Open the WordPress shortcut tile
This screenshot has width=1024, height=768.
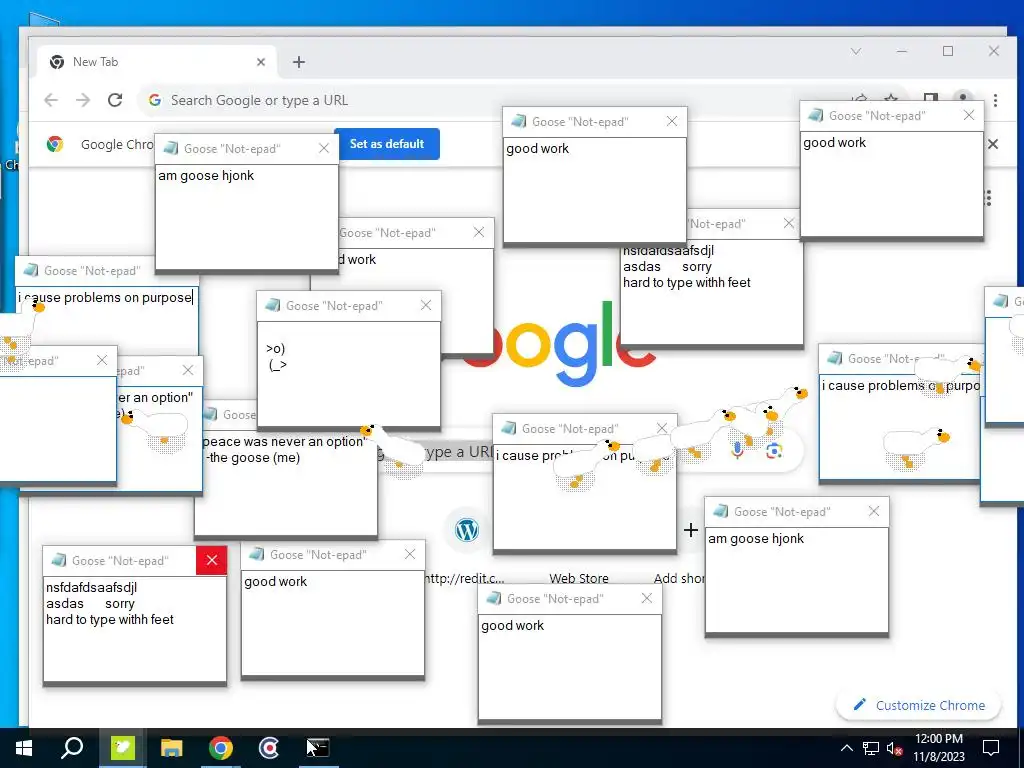click(467, 530)
